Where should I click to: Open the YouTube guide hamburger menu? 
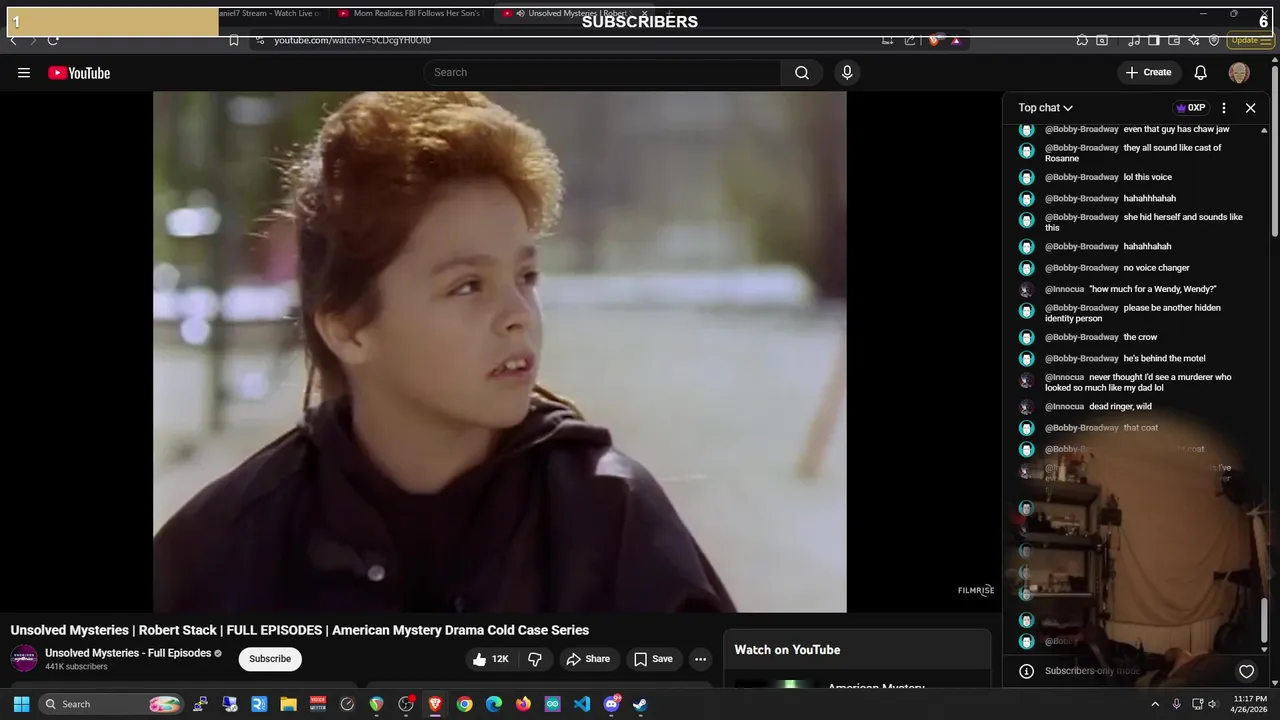[x=24, y=73]
